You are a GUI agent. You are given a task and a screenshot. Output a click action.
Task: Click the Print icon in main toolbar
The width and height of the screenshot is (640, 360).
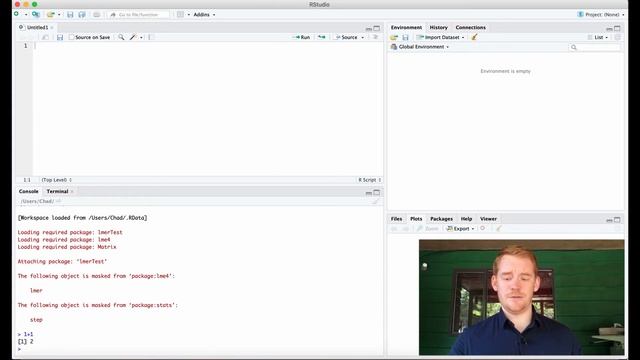coord(97,15)
